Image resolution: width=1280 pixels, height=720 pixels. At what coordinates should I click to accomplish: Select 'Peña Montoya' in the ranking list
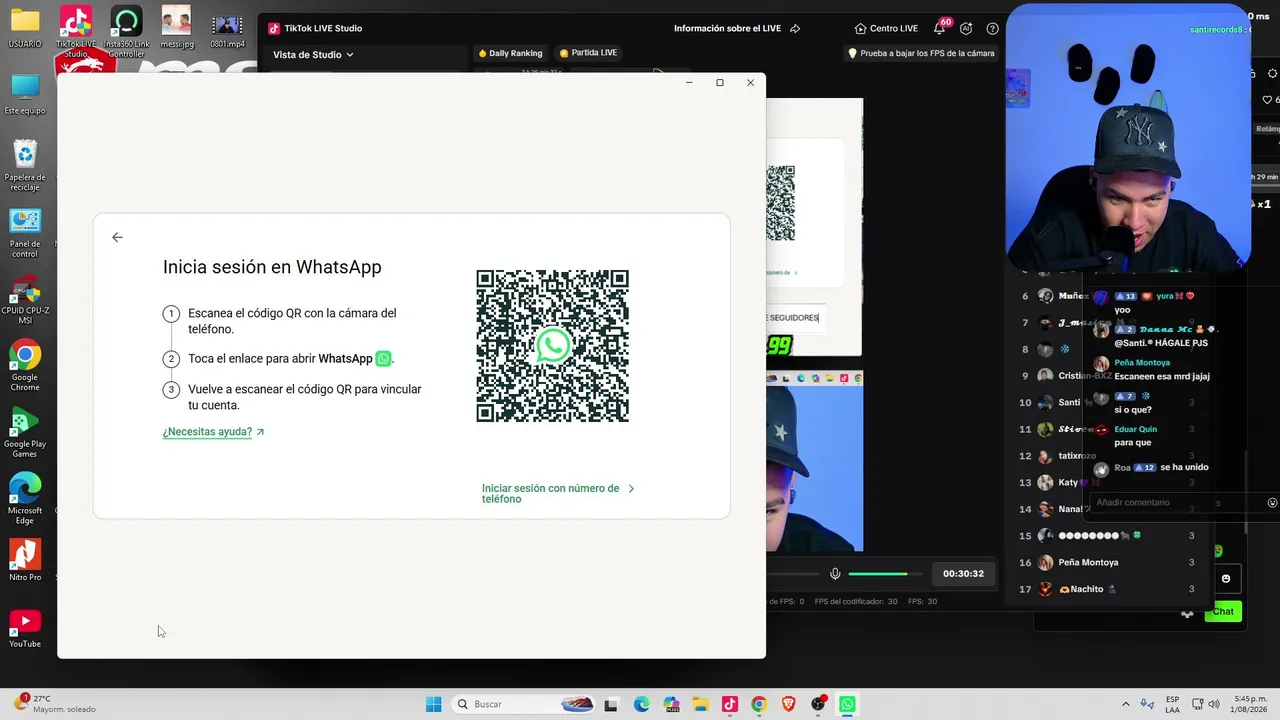pos(1088,563)
